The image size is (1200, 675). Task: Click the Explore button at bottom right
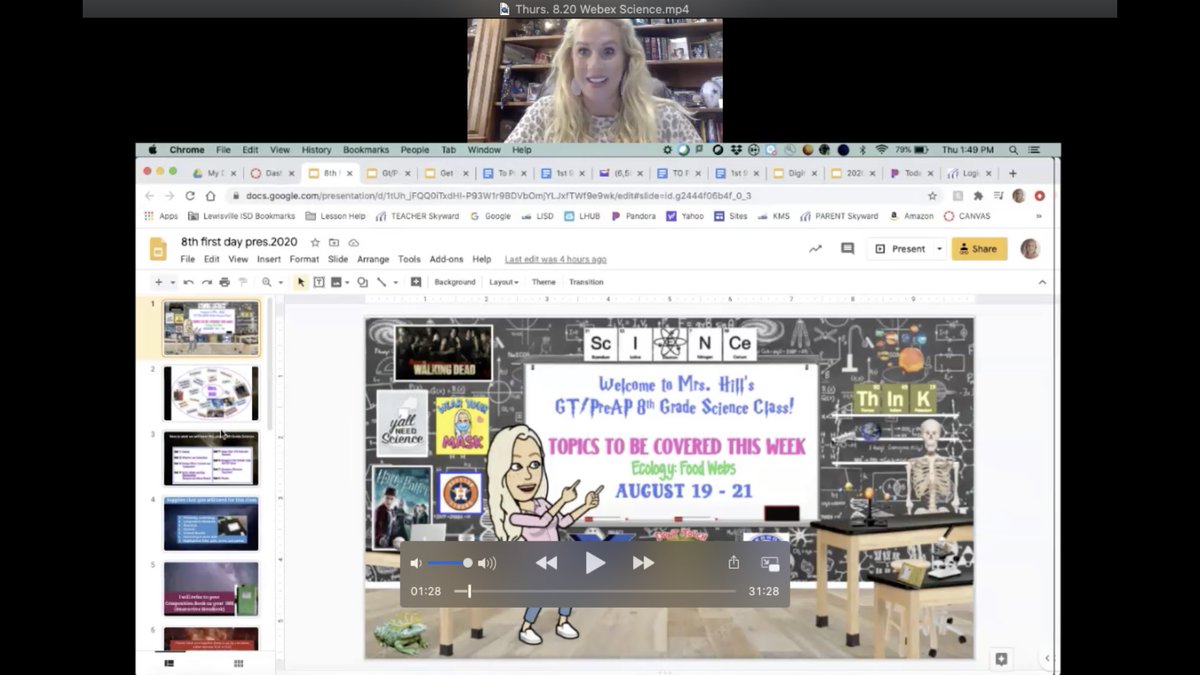[1001, 658]
